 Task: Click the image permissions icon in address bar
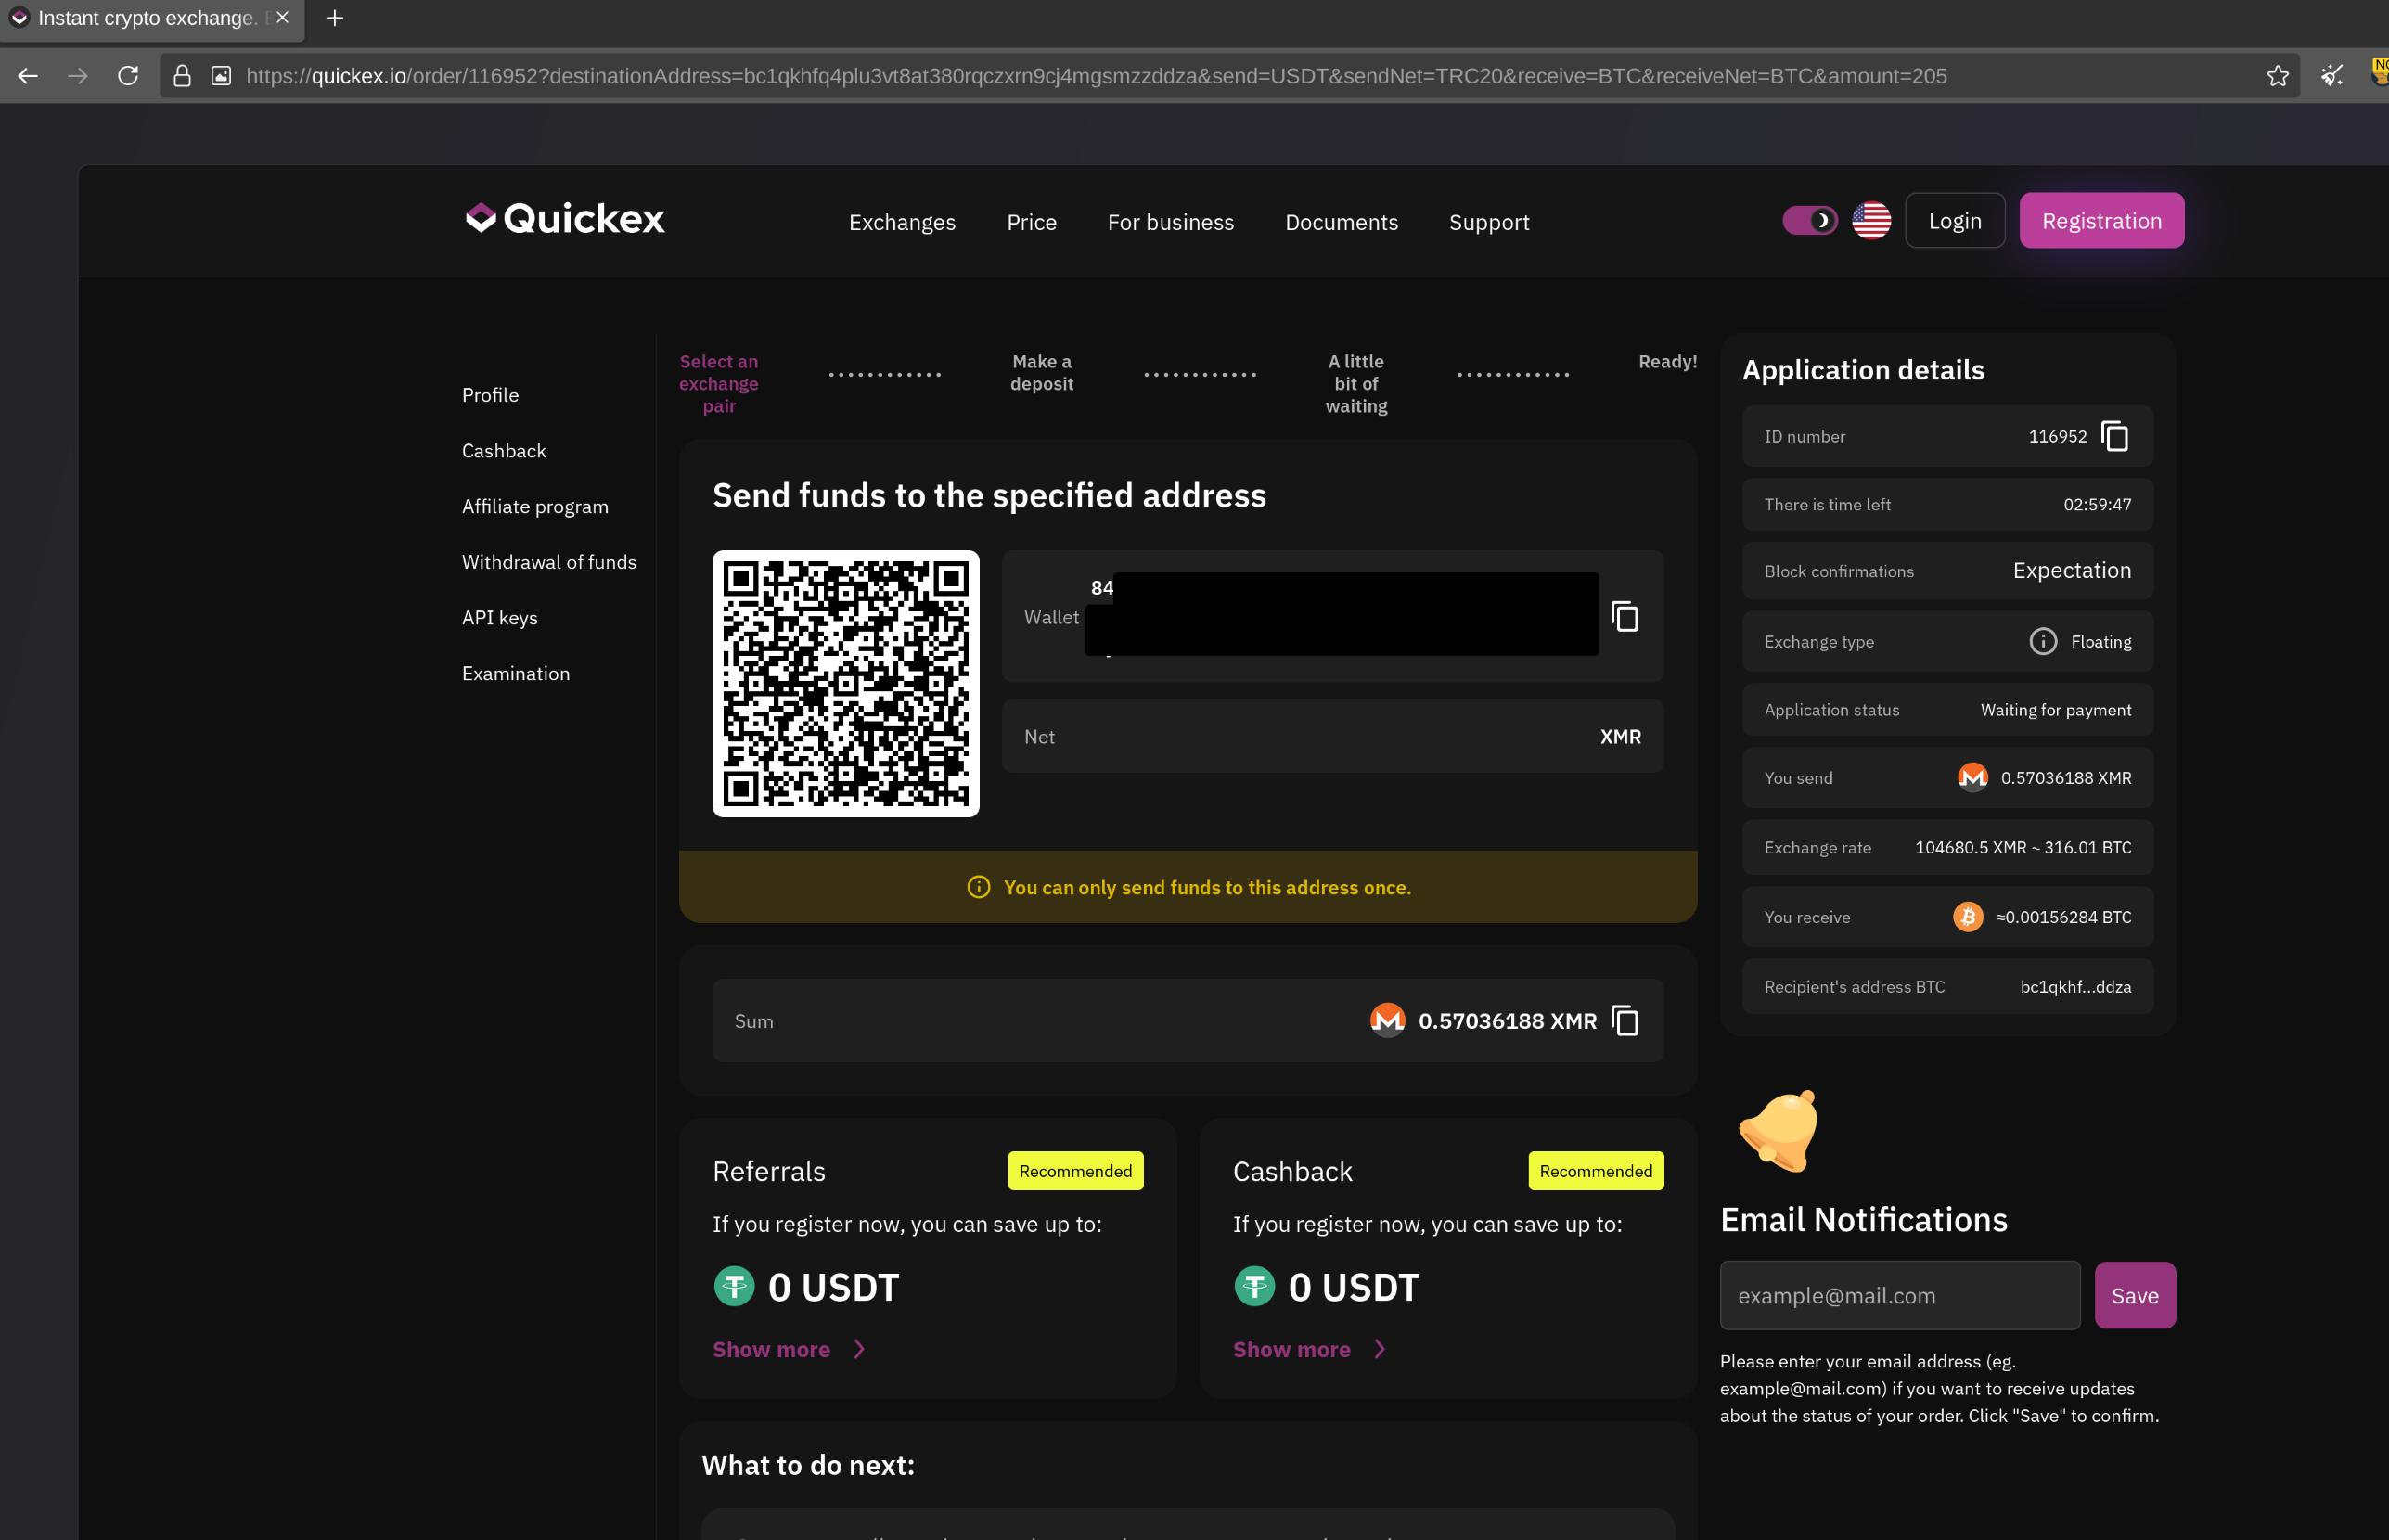[x=221, y=76]
